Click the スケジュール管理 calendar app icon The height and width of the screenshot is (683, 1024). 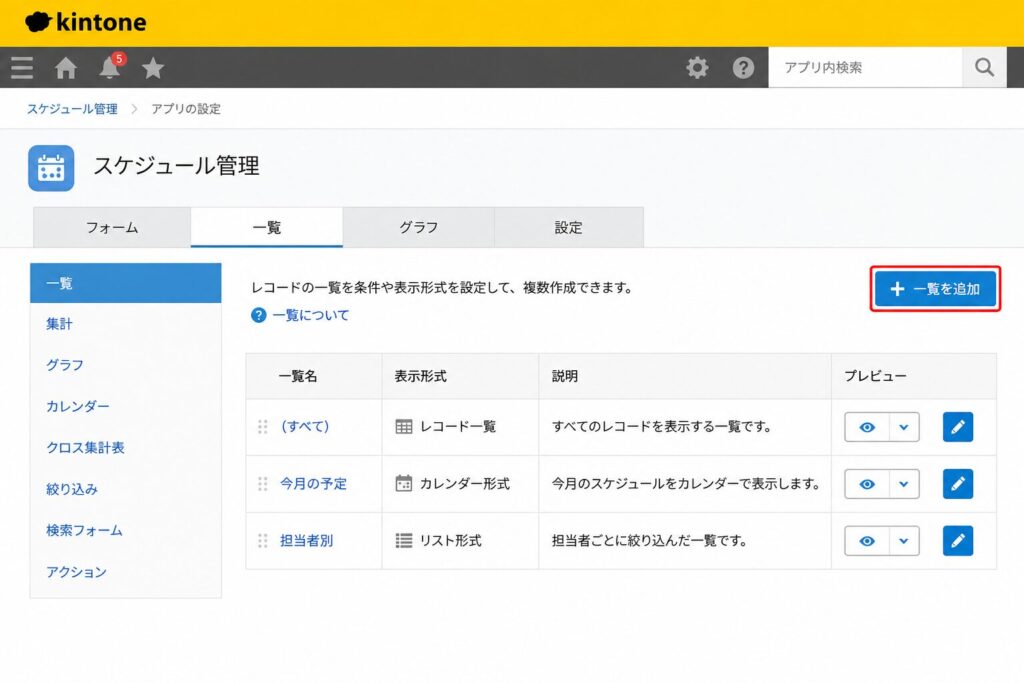pyautogui.click(x=51, y=168)
